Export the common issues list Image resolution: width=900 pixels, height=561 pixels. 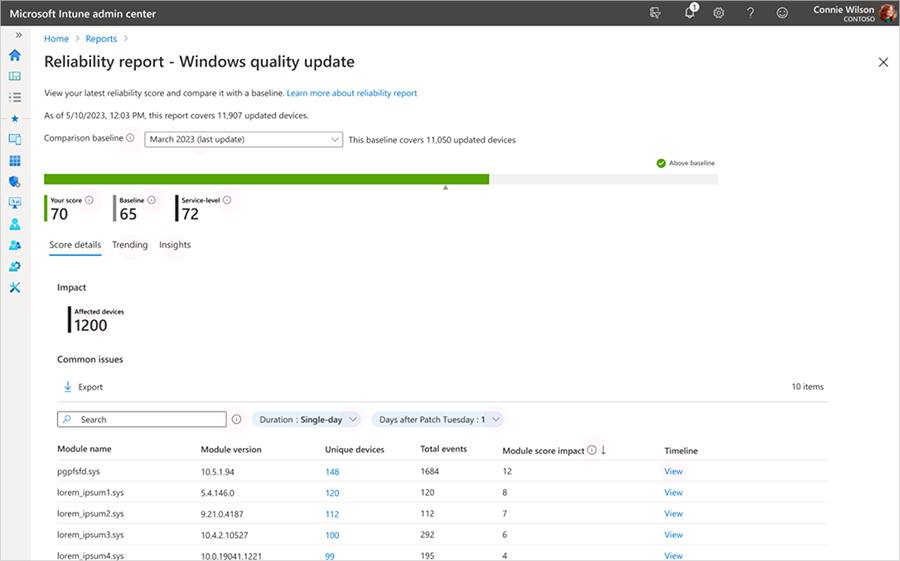[83, 387]
